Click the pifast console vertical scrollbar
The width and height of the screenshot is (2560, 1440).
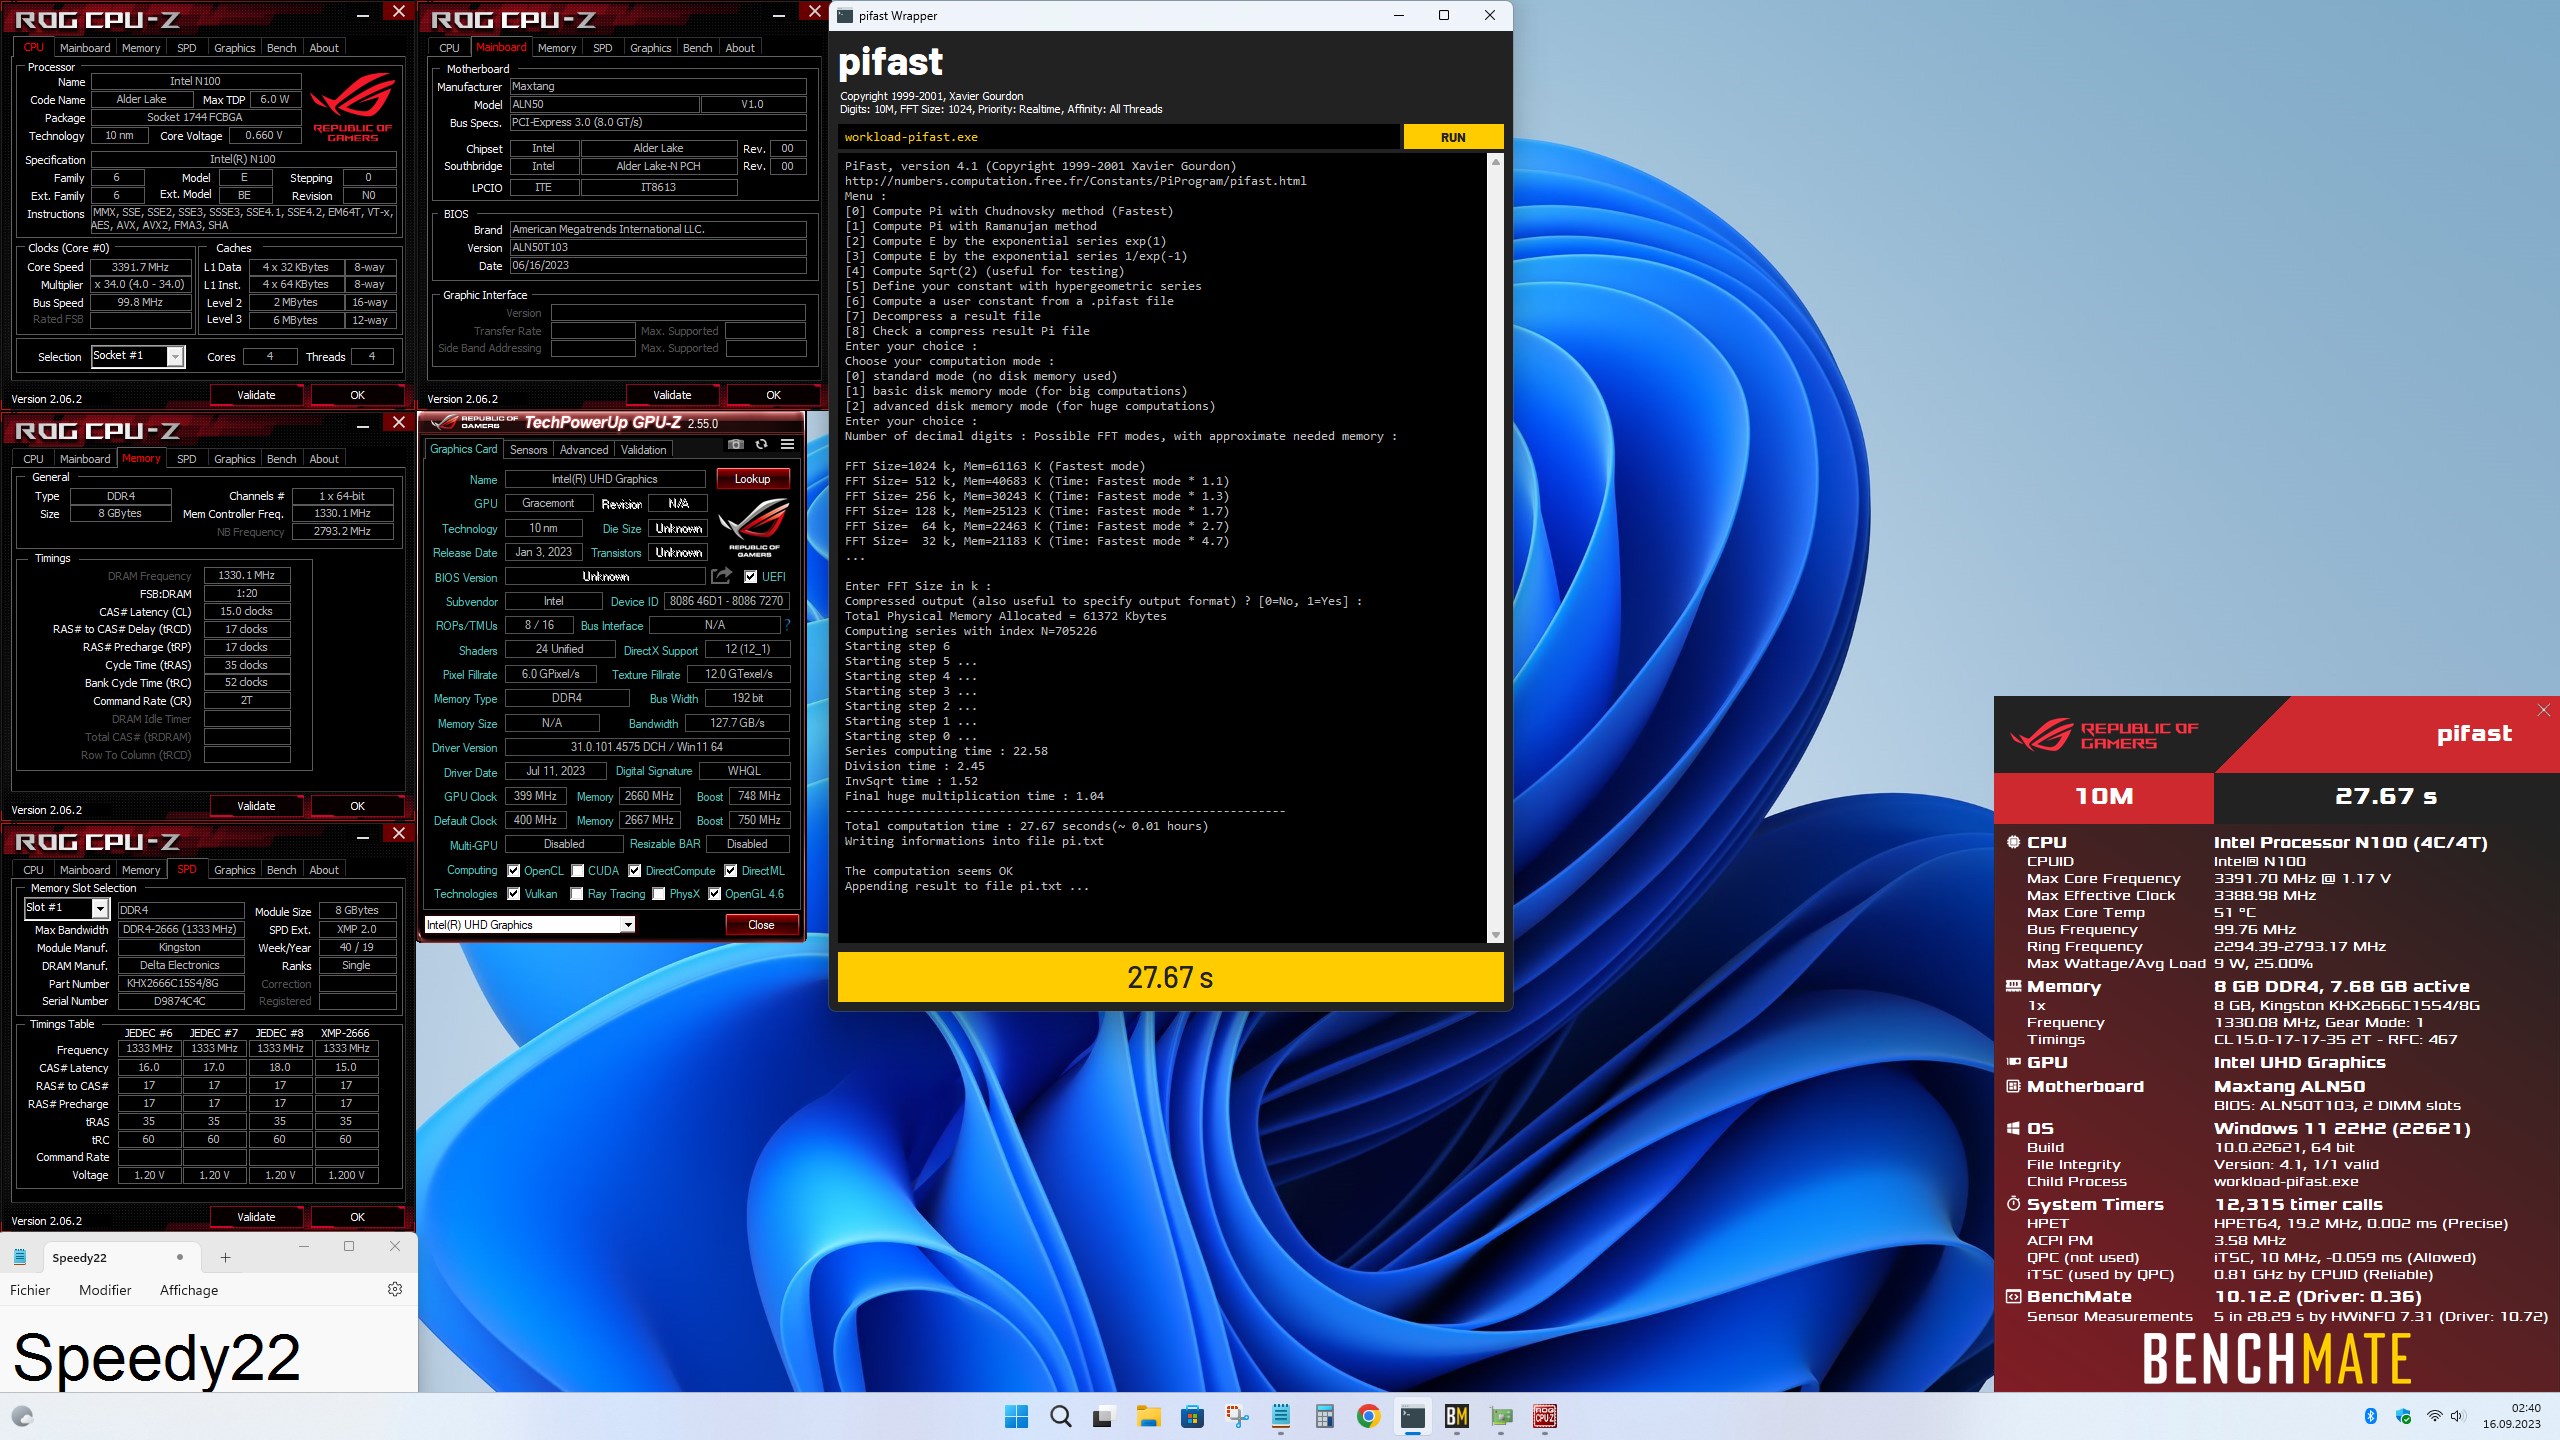coord(1496,548)
